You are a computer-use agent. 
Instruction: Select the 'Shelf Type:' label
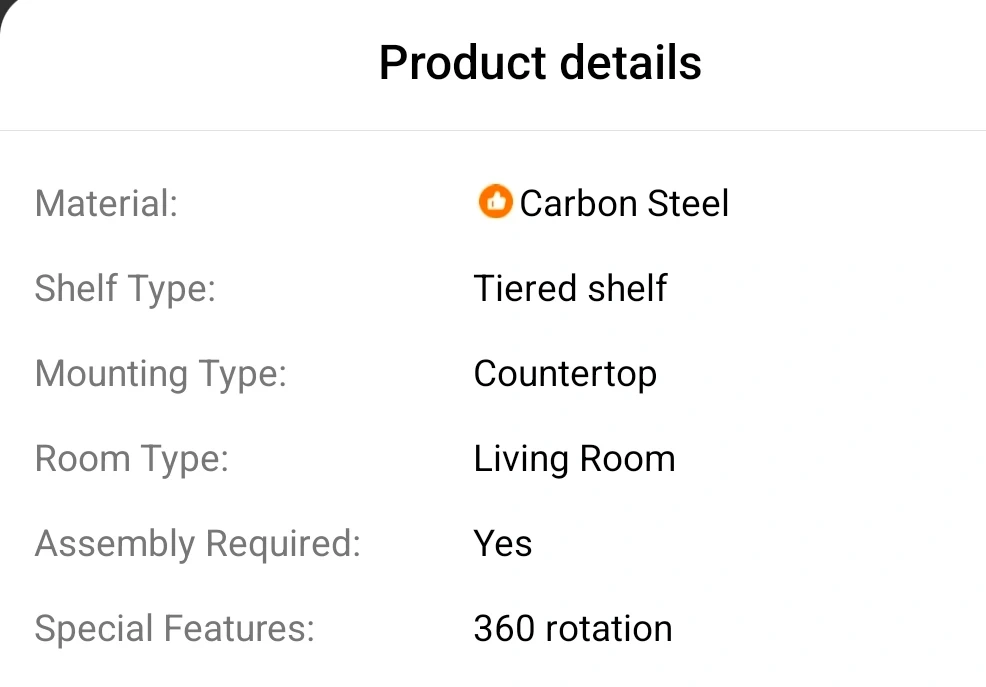pyautogui.click(x=125, y=289)
